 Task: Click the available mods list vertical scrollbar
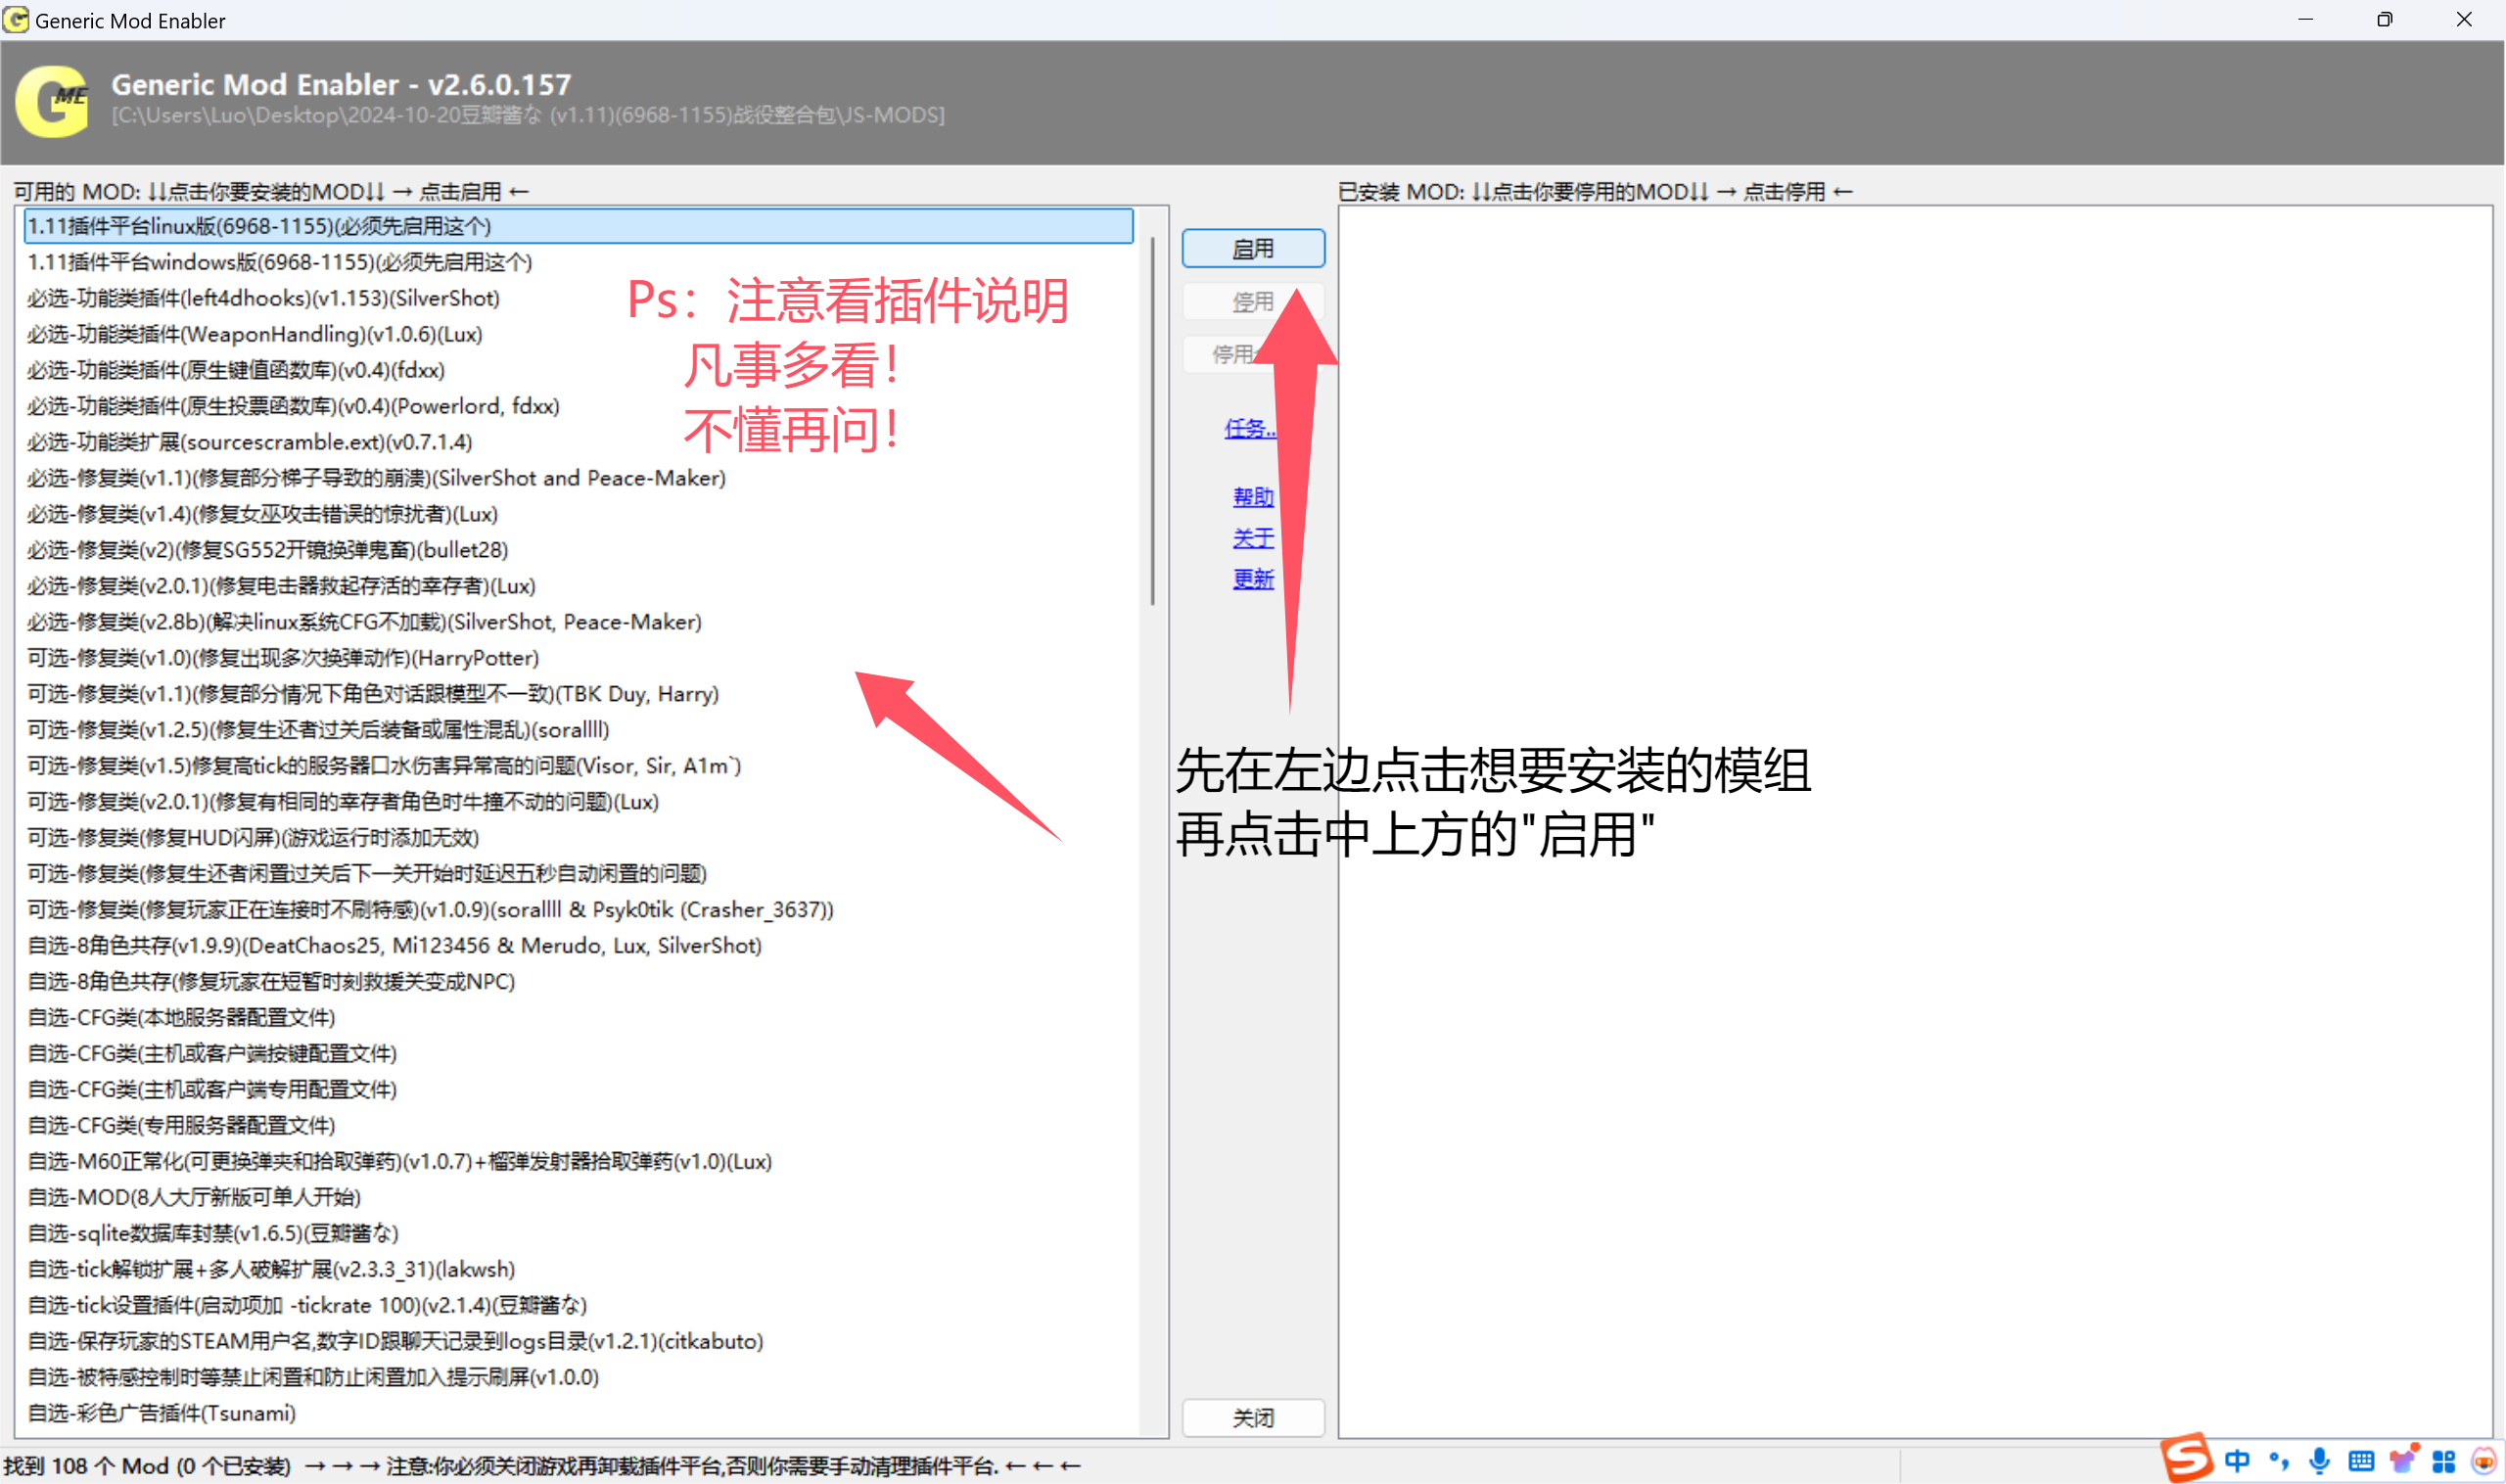tap(1152, 420)
